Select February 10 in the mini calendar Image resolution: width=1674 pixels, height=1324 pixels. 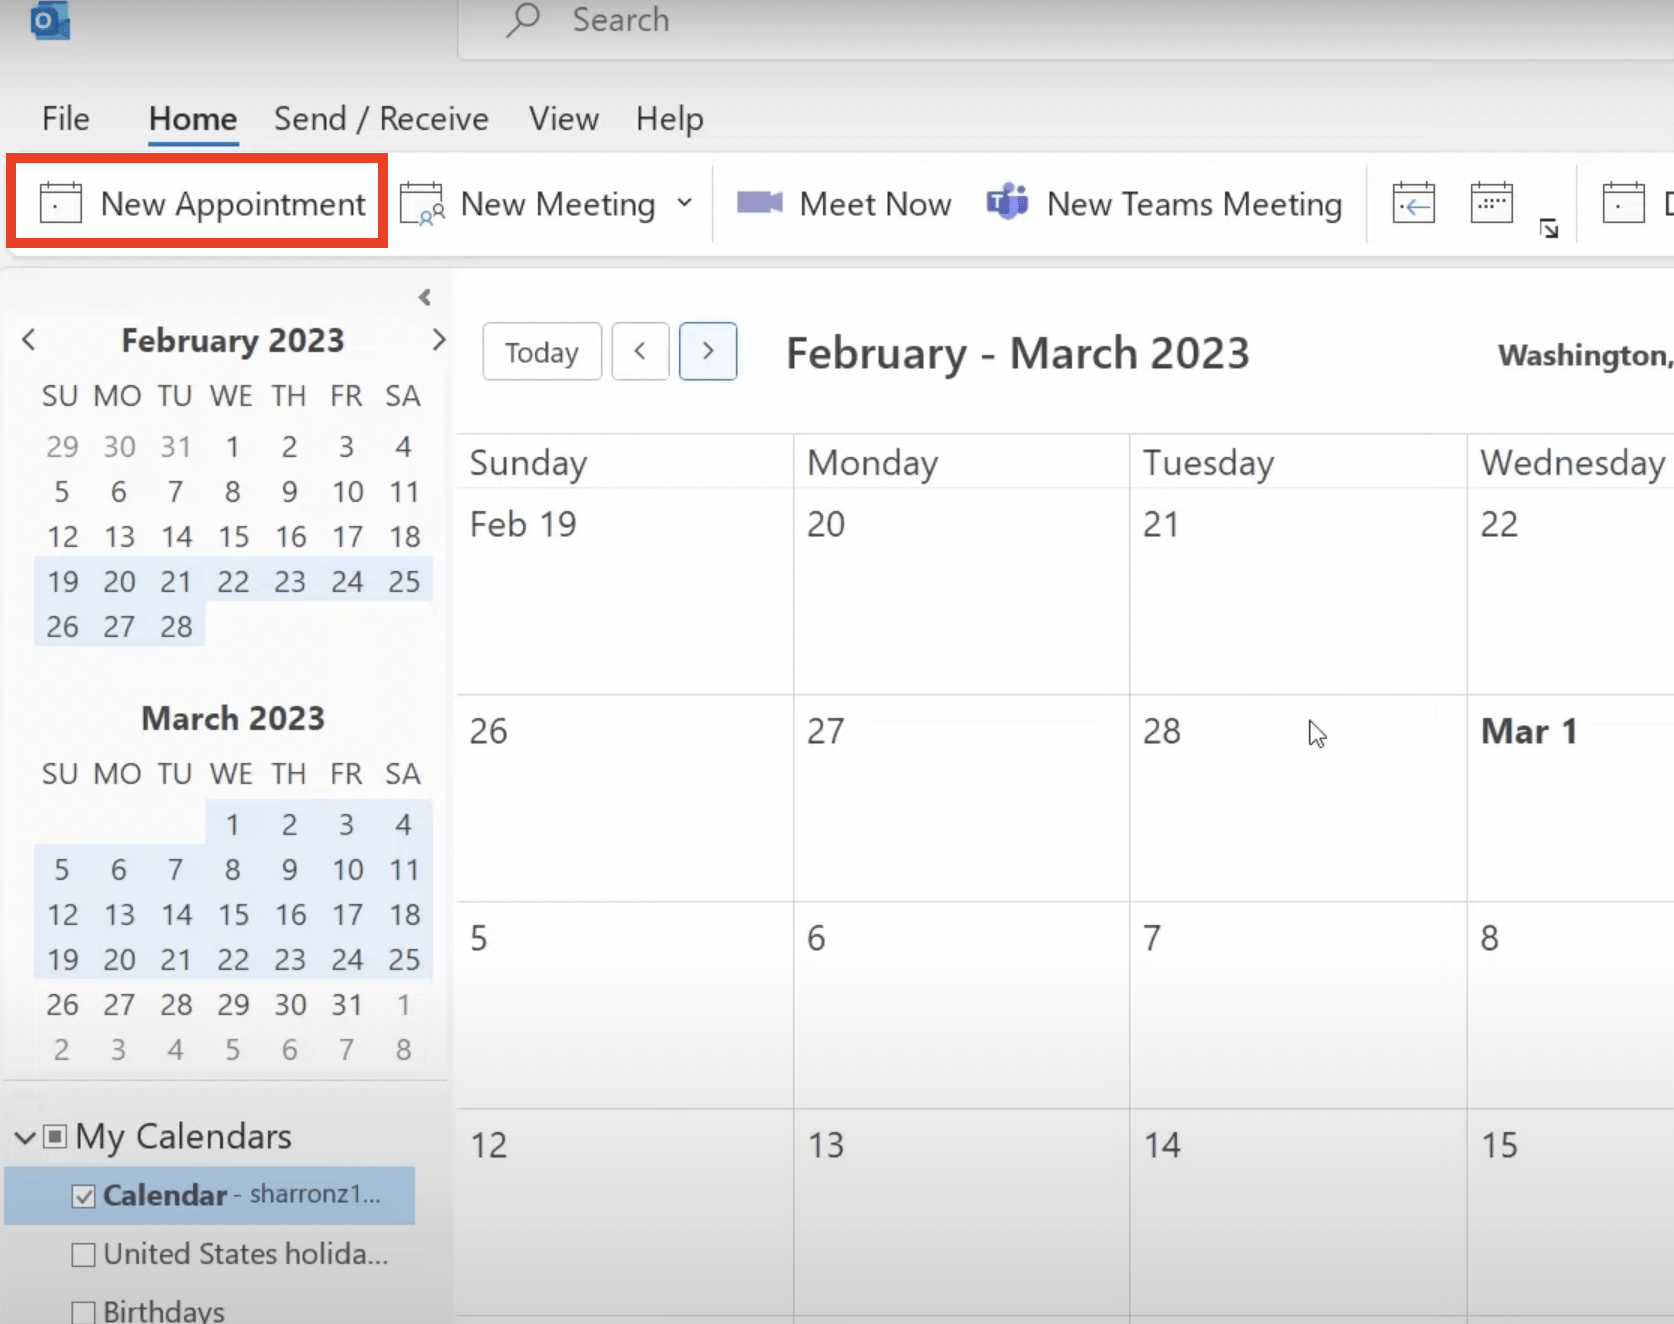pos(347,492)
